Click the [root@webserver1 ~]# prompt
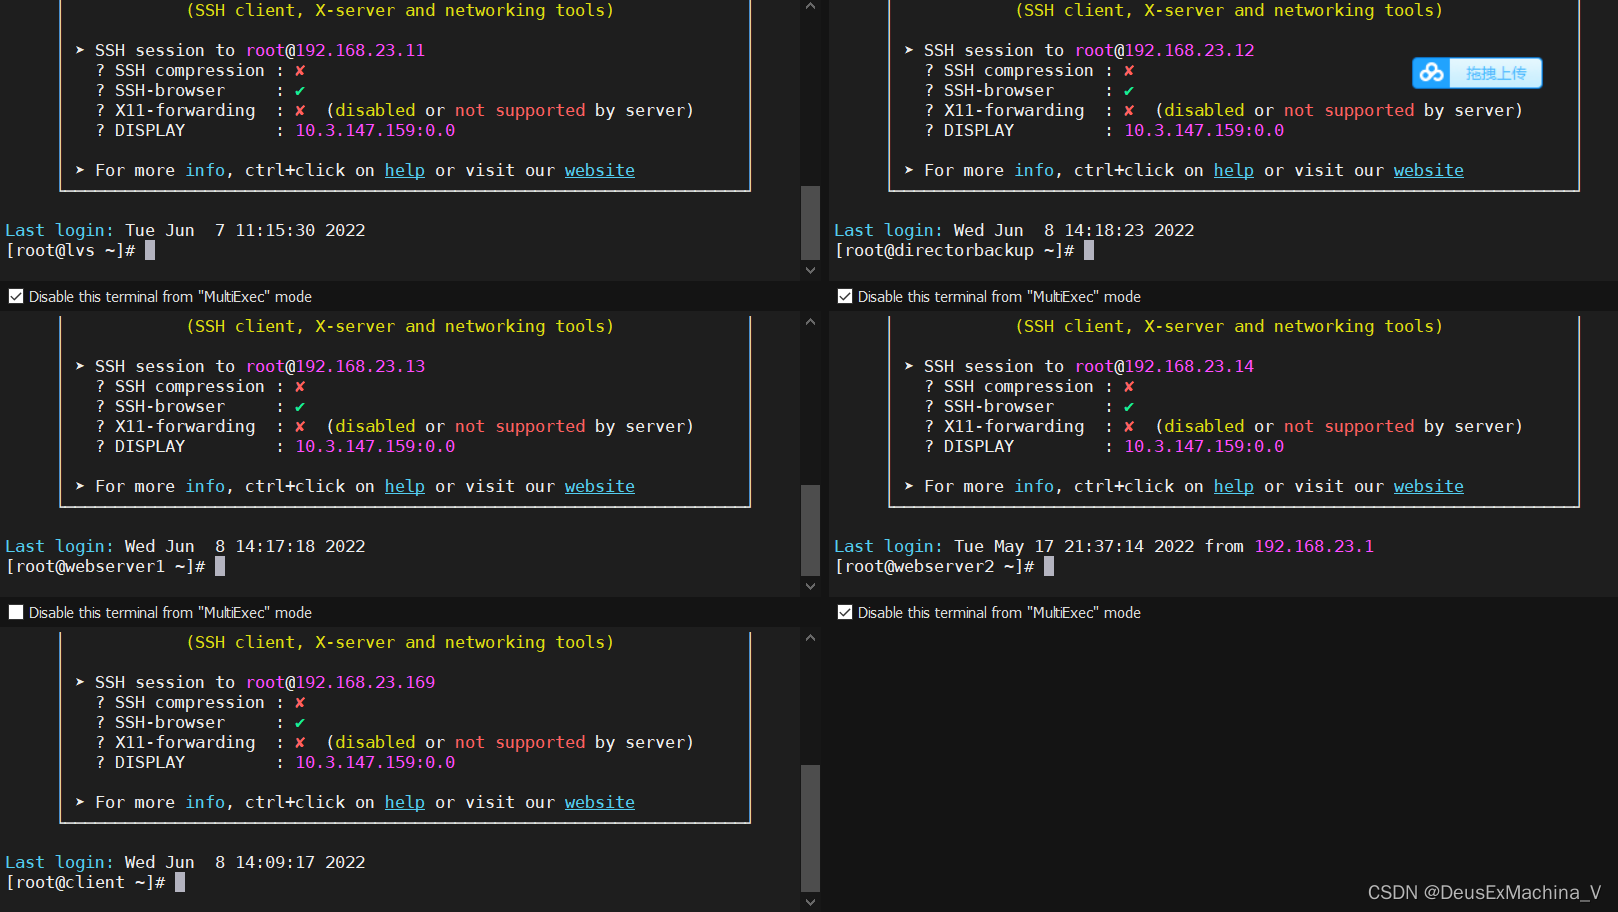 (x=105, y=566)
